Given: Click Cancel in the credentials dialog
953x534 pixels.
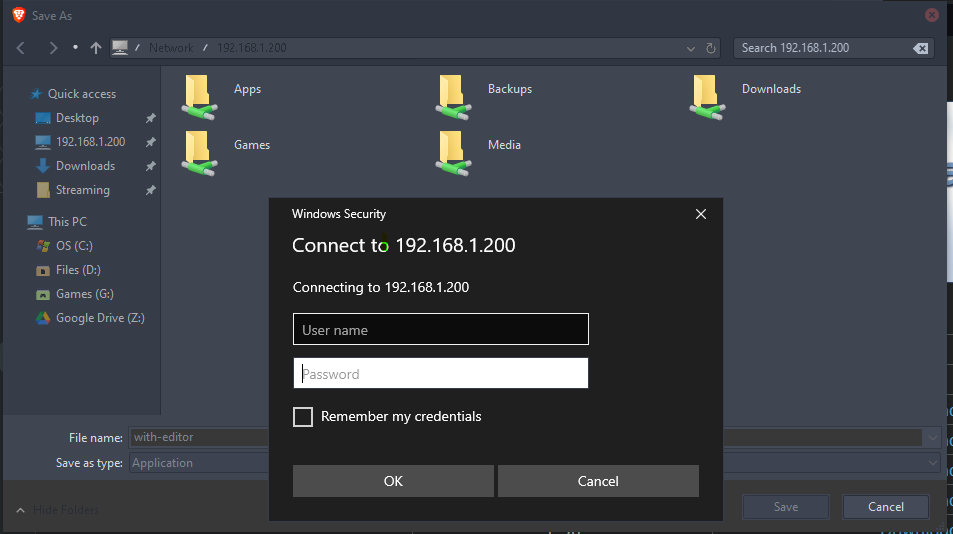Looking at the screenshot, I should point(598,481).
